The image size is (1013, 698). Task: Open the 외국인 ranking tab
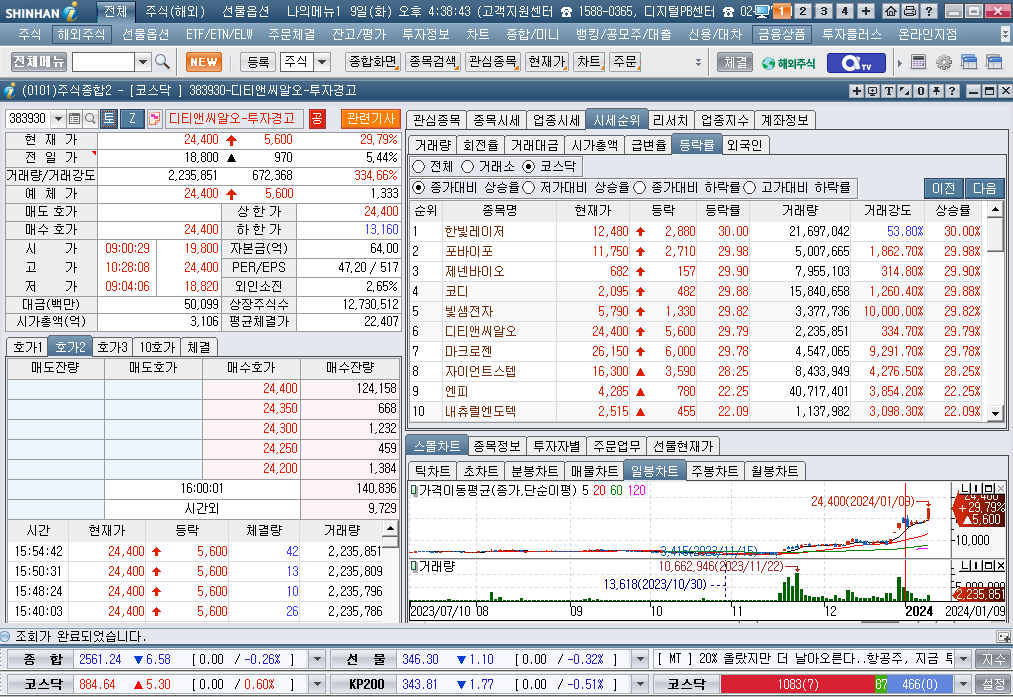point(744,145)
